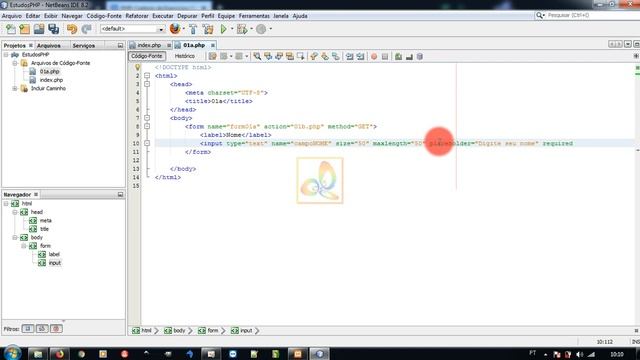The image size is (640, 360).
Task: Toggle the first Navegador filter button
Action: tap(28, 329)
